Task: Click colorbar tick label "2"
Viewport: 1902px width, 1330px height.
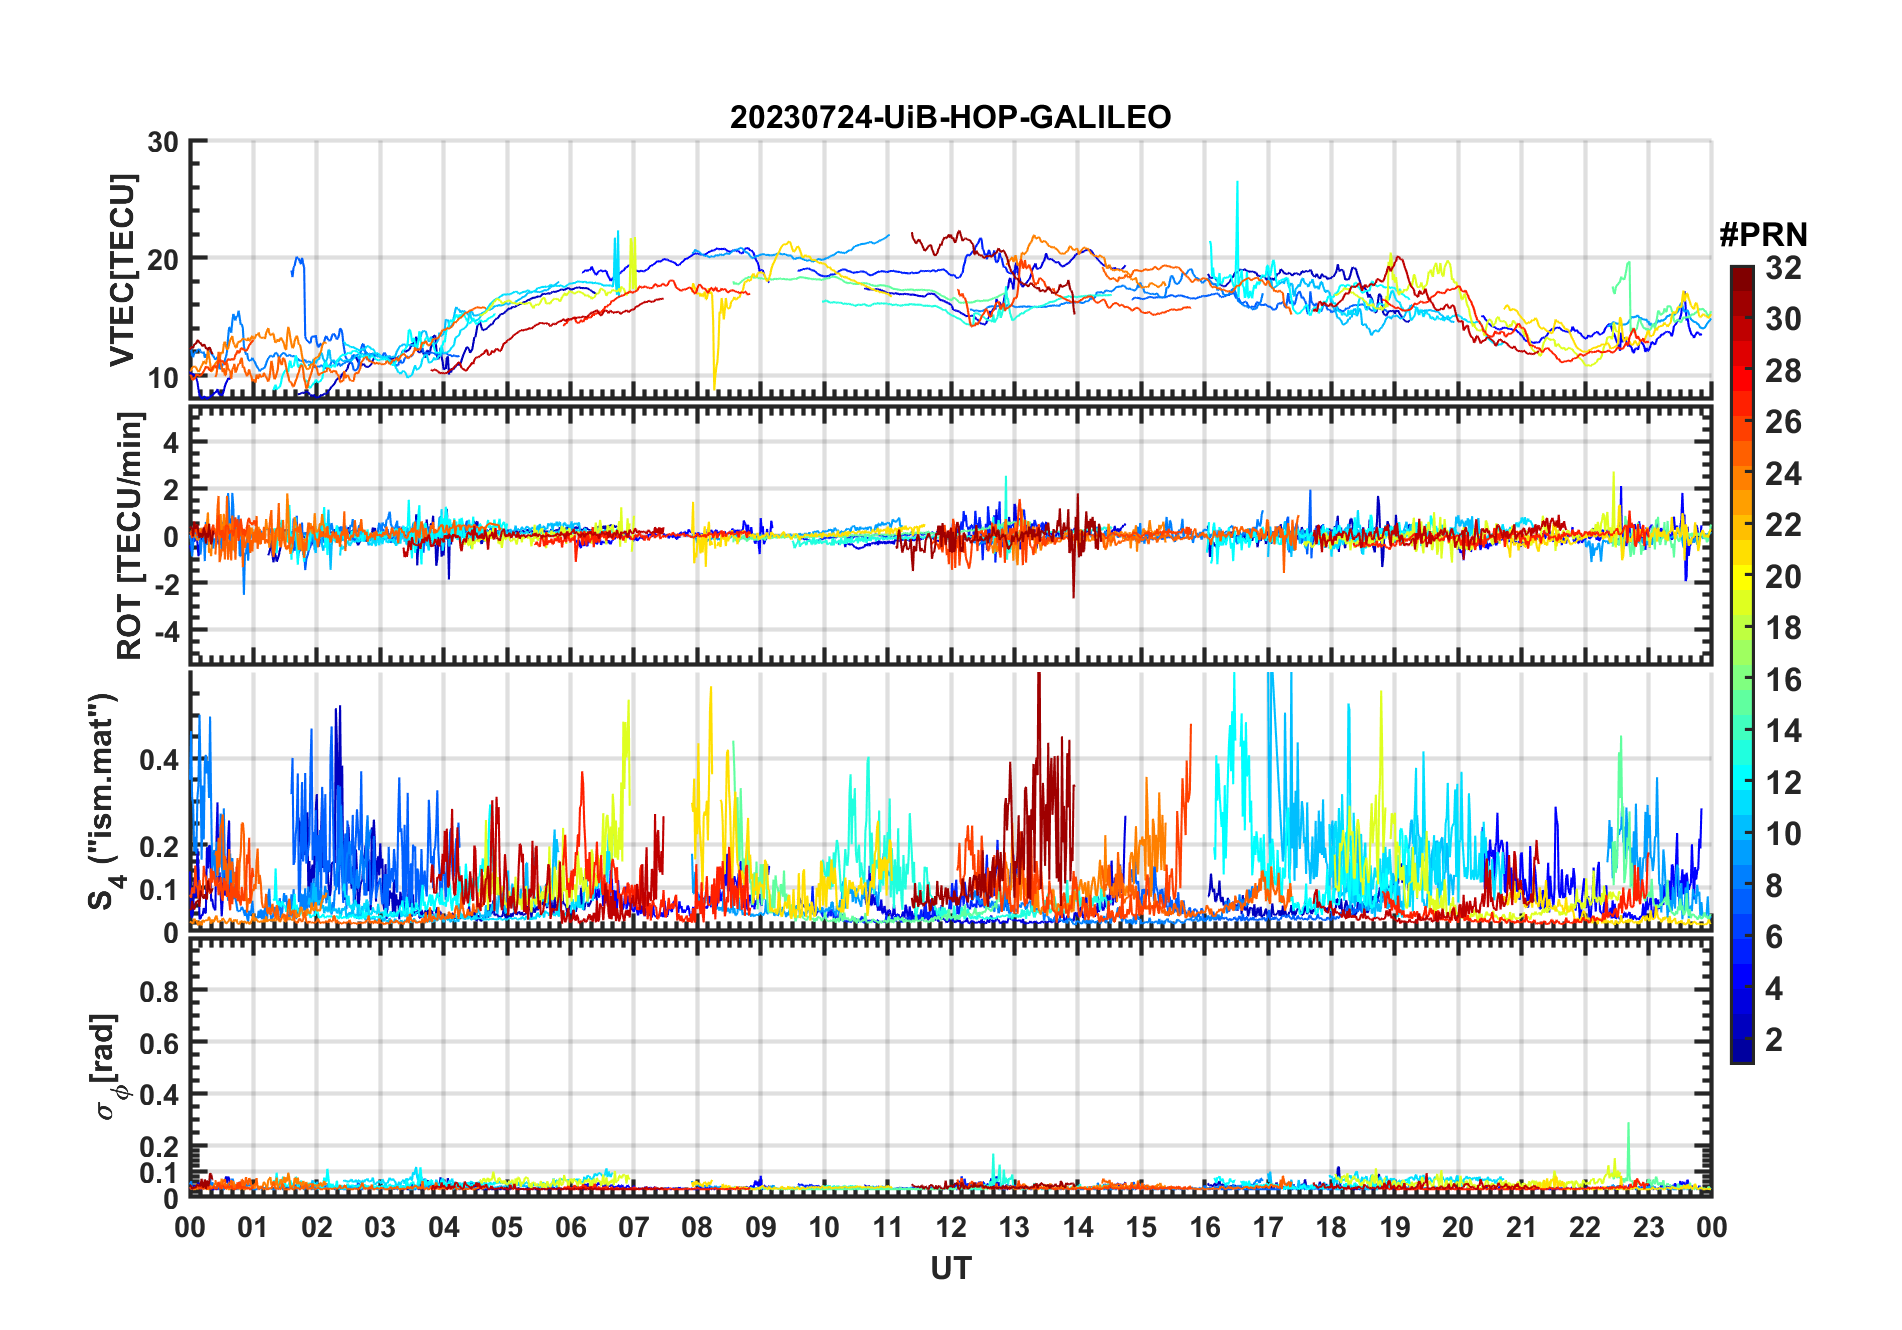Action: click(1774, 1040)
